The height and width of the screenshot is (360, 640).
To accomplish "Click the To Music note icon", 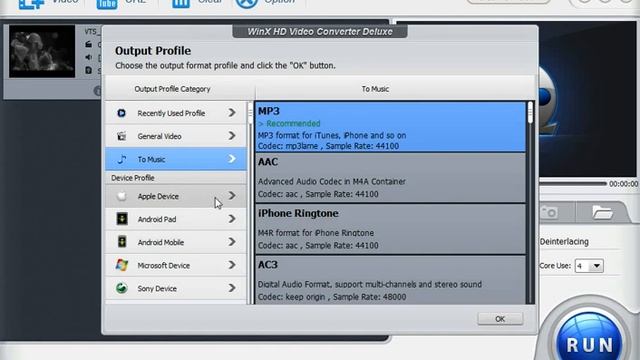I will point(122,159).
